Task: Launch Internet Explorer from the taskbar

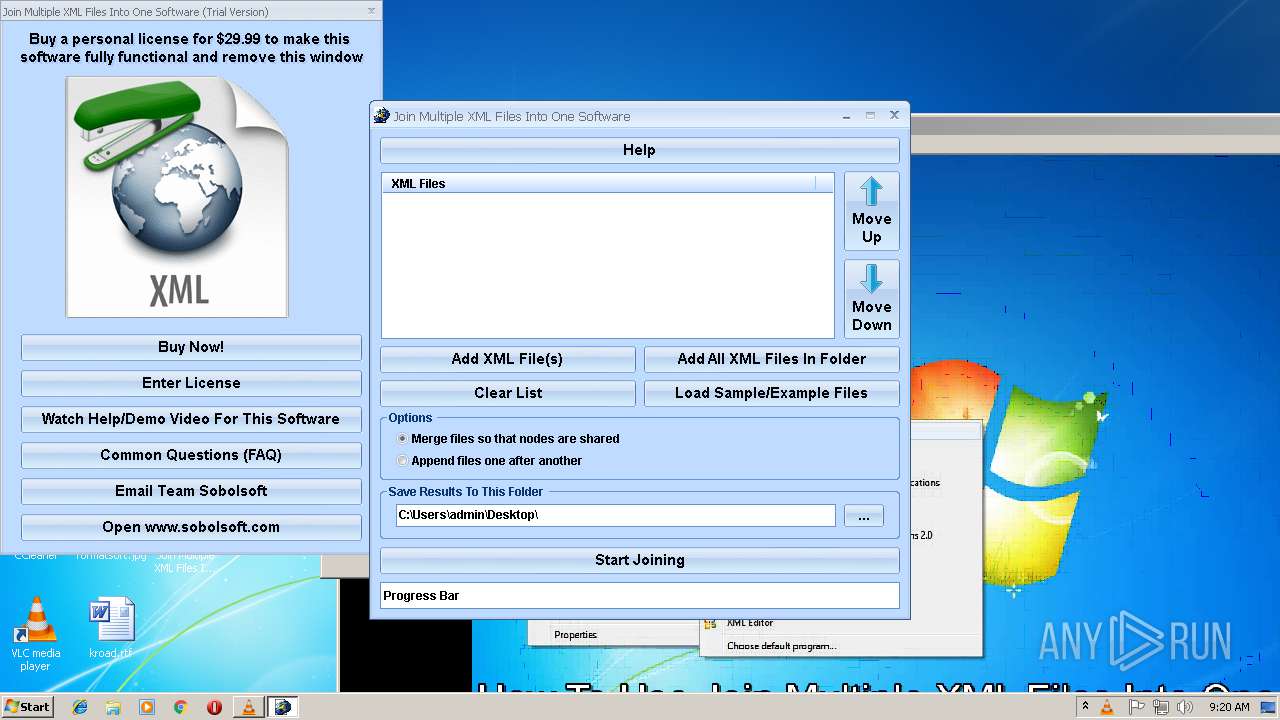Action: tap(80, 707)
